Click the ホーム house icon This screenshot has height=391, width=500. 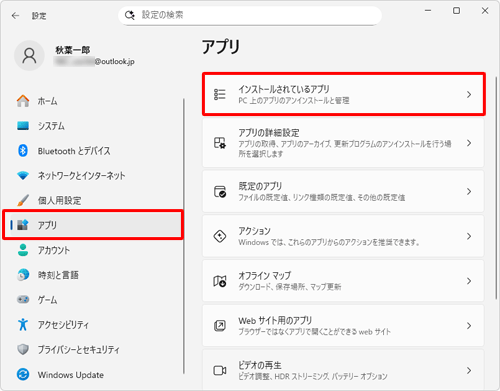pyautogui.click(x=23, y=101)
